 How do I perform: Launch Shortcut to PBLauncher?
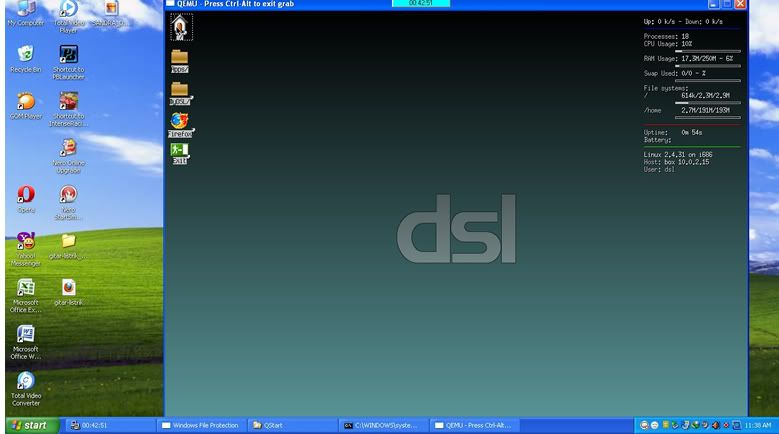click(x=69, y=62)
